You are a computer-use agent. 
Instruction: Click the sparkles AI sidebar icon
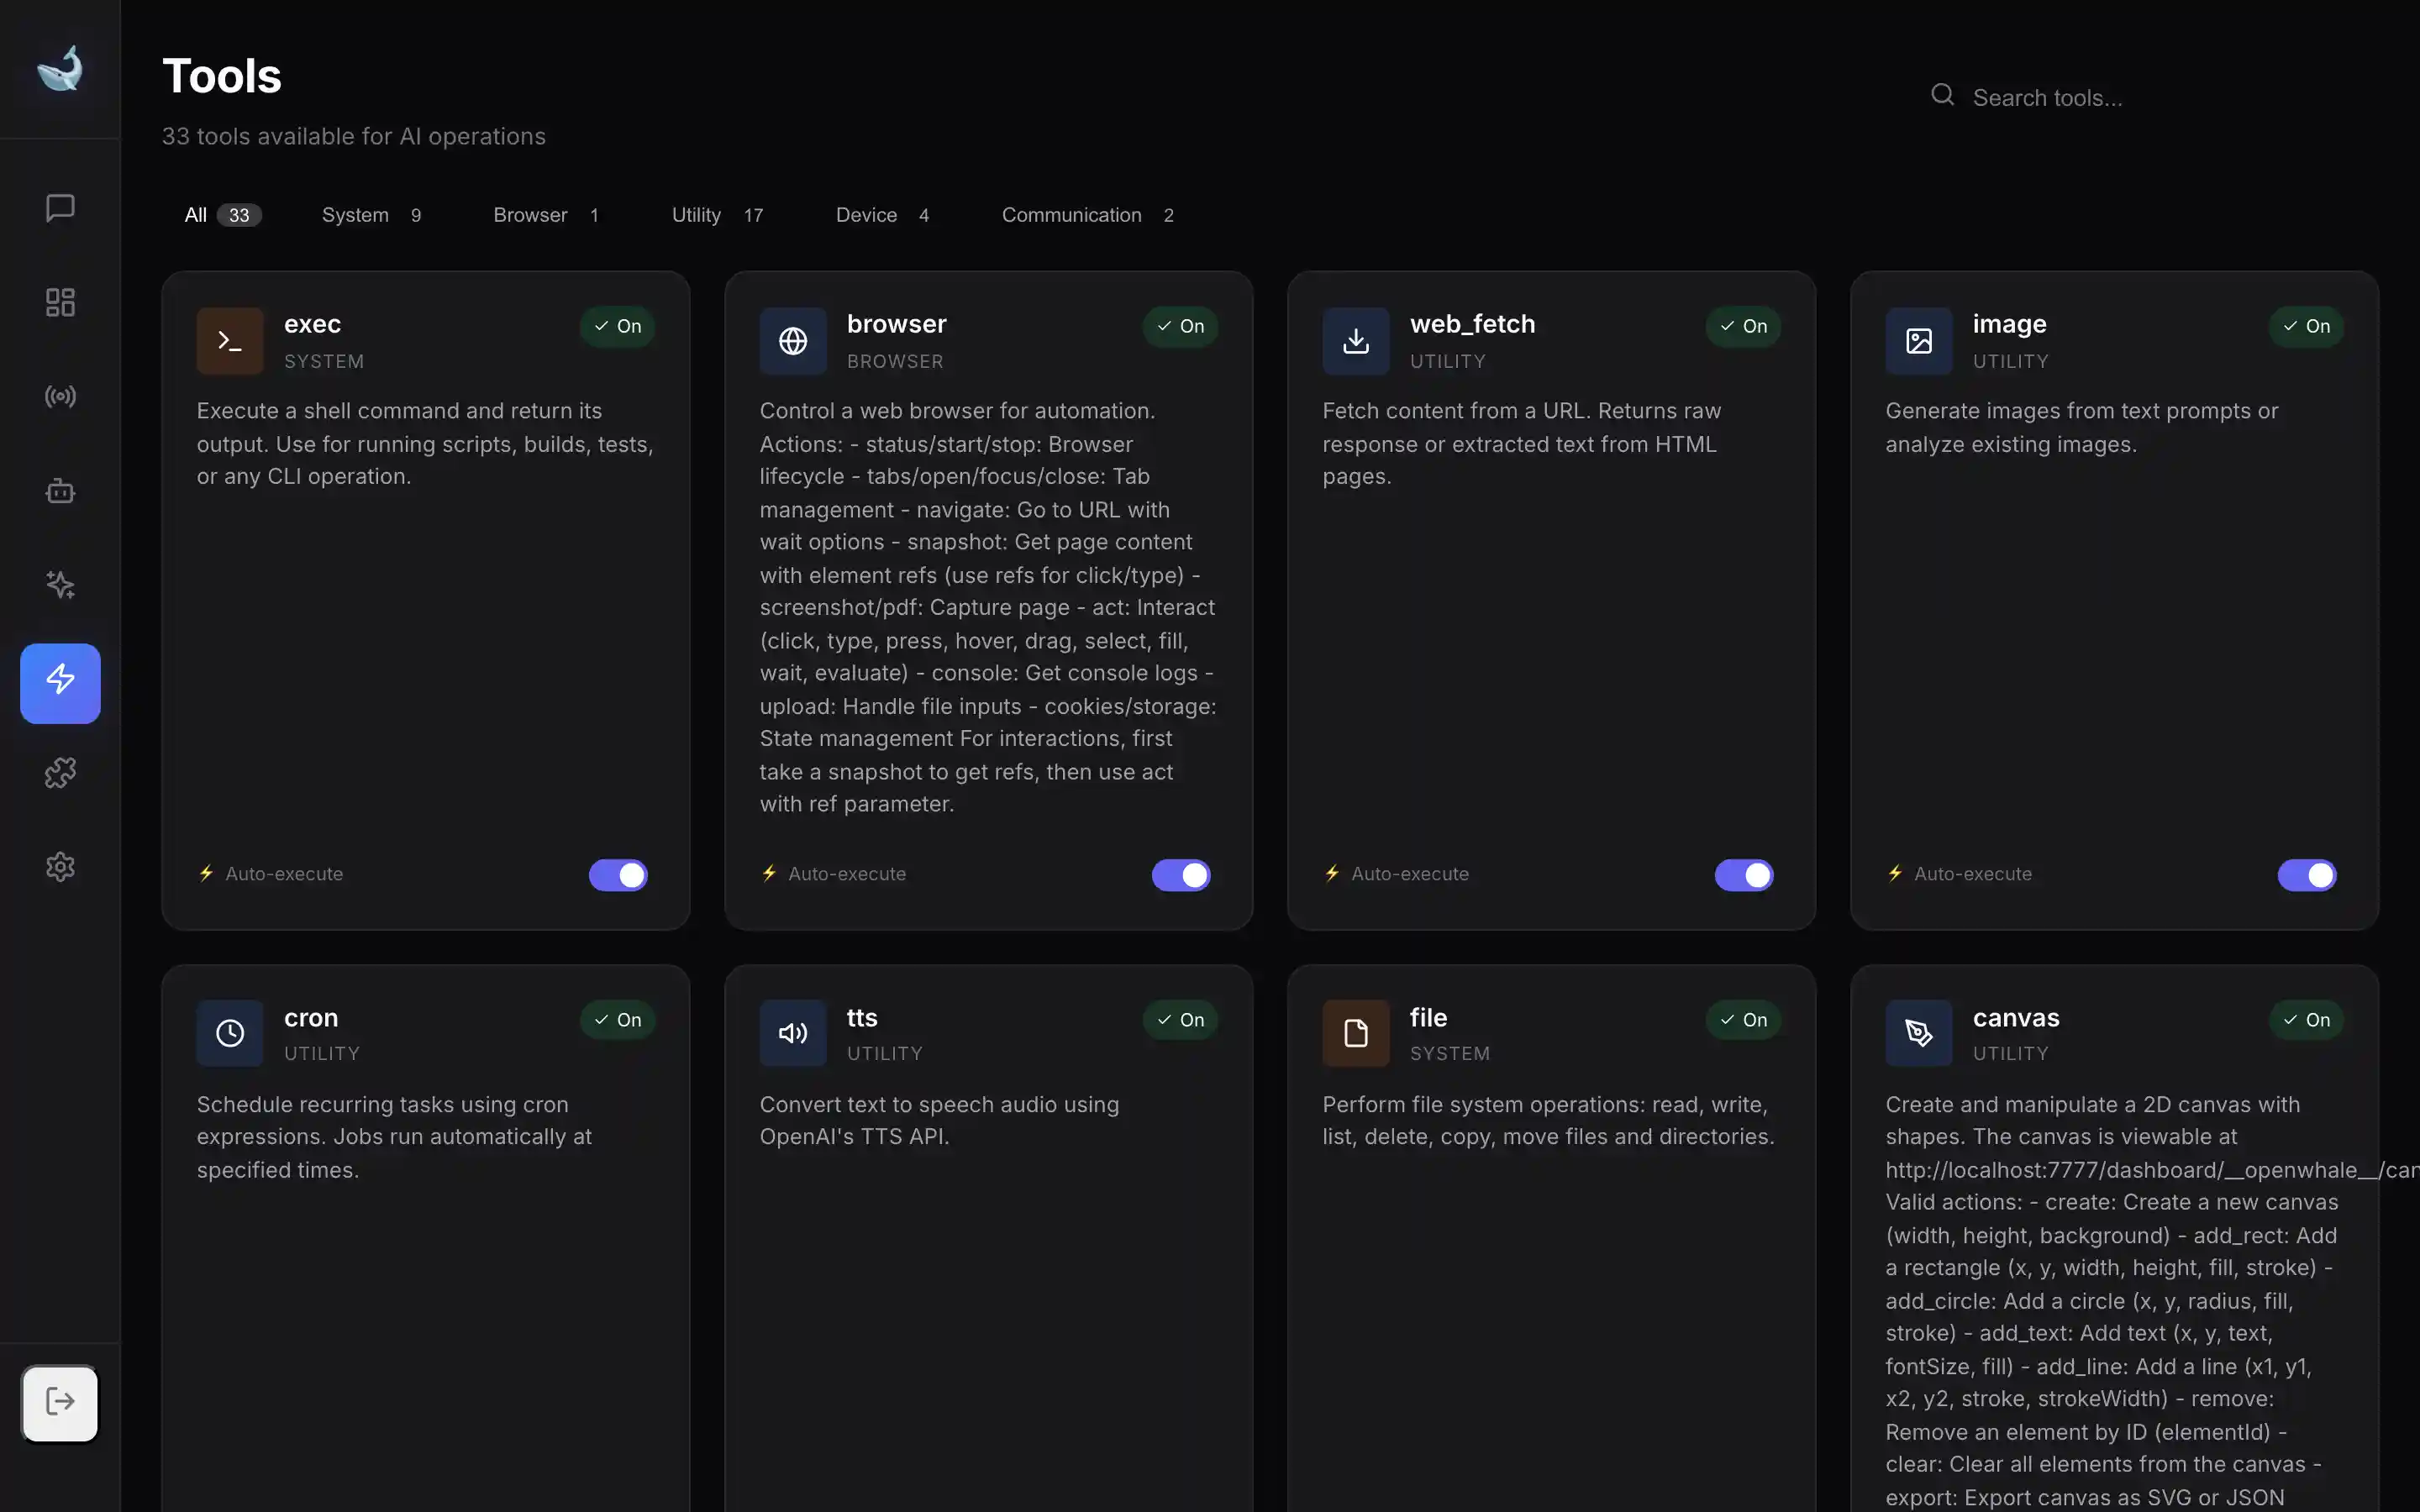click(60, 585)
